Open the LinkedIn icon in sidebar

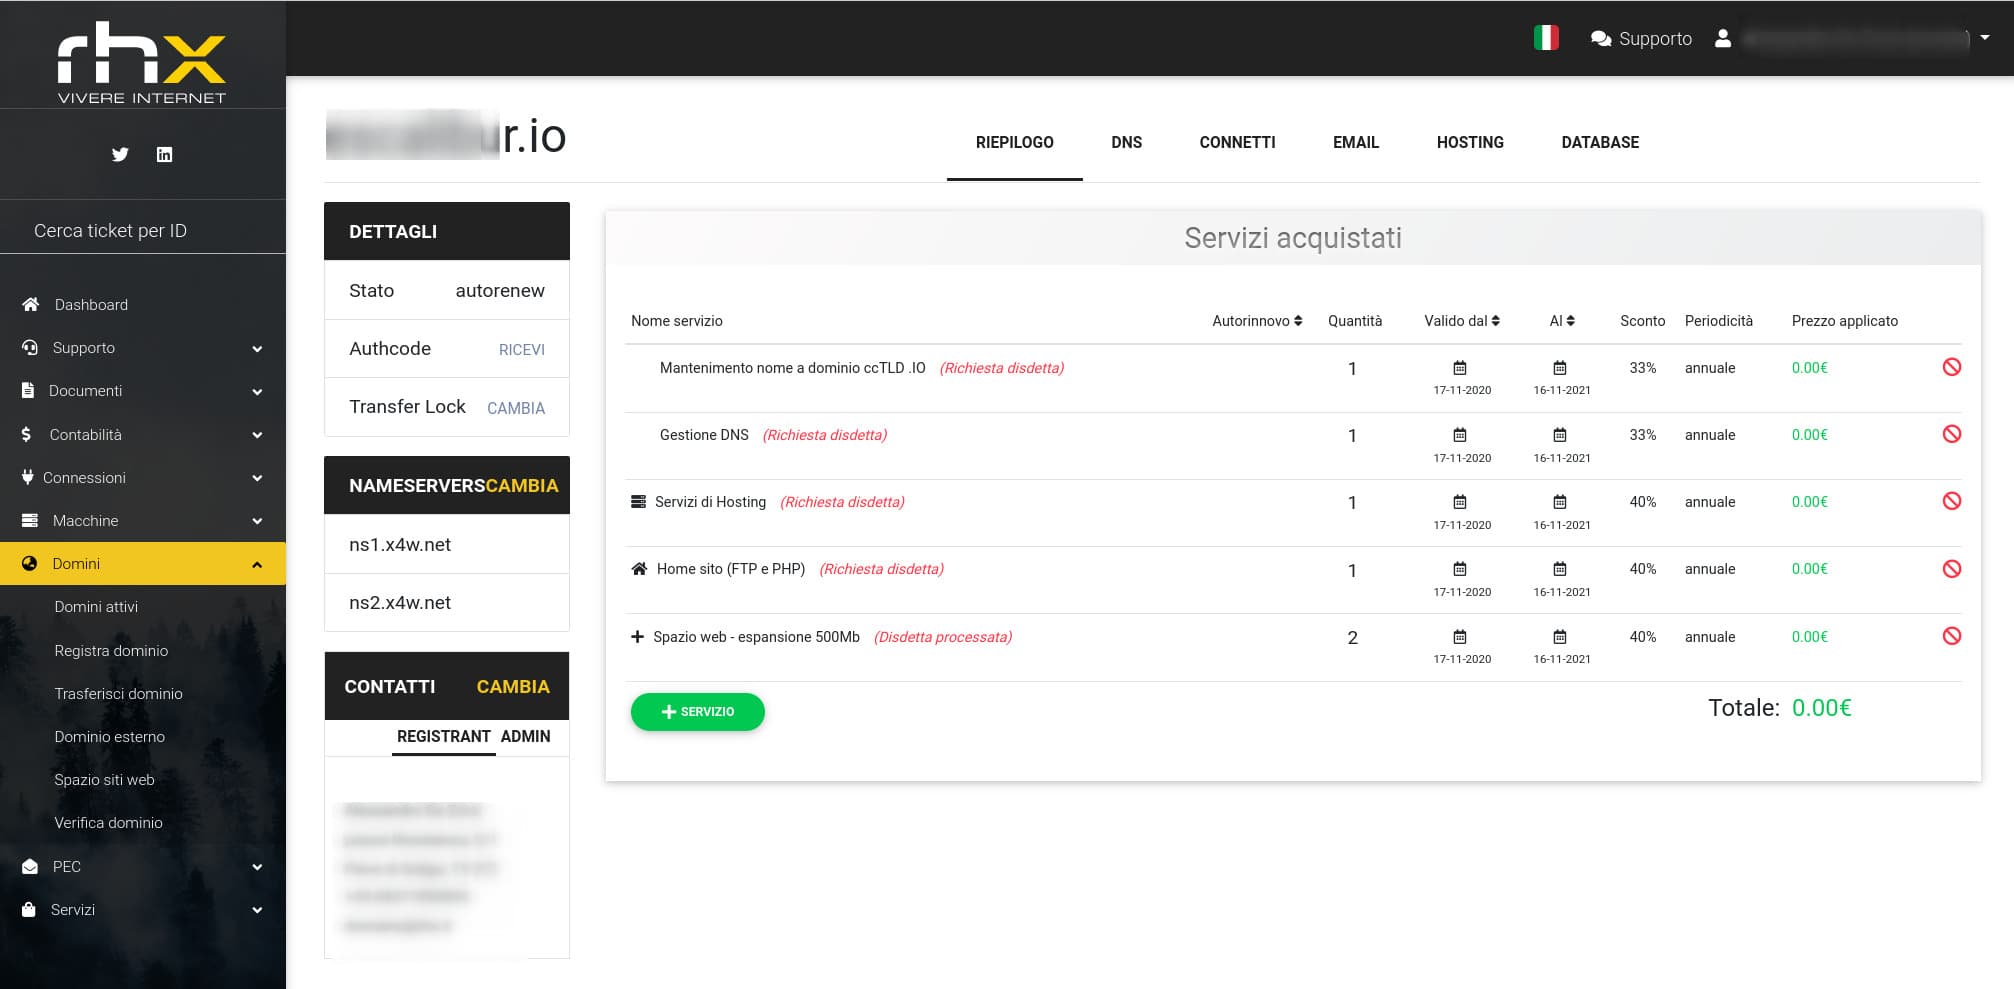[165, 154]
